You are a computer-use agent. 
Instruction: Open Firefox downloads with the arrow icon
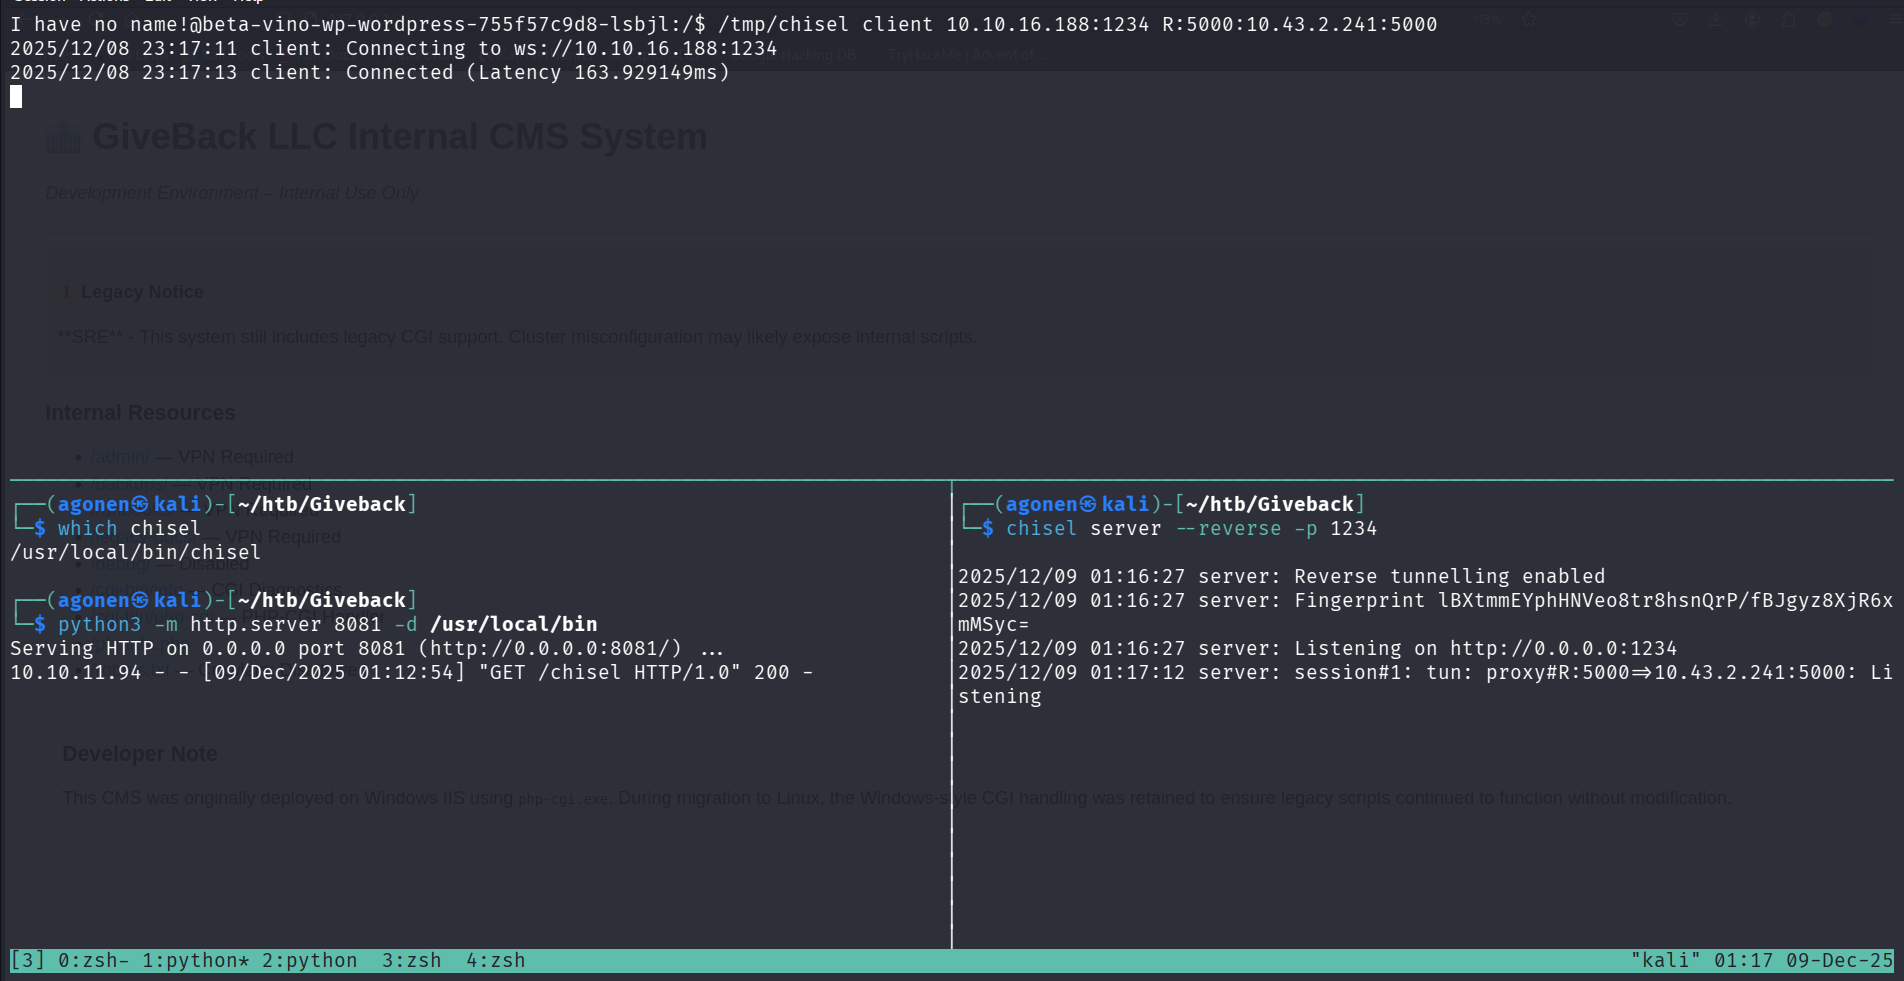[x=1716, y=19]
